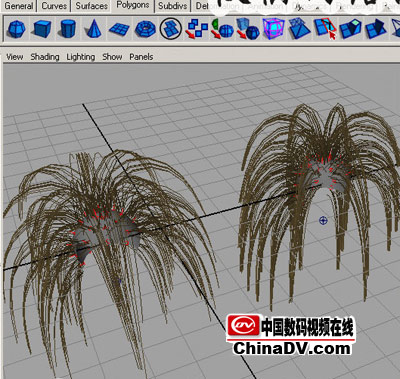Viewport: 400px width, 379px height.
Task: Switch to the Surfaces shelf tab
Action: (x=92, y=6)
